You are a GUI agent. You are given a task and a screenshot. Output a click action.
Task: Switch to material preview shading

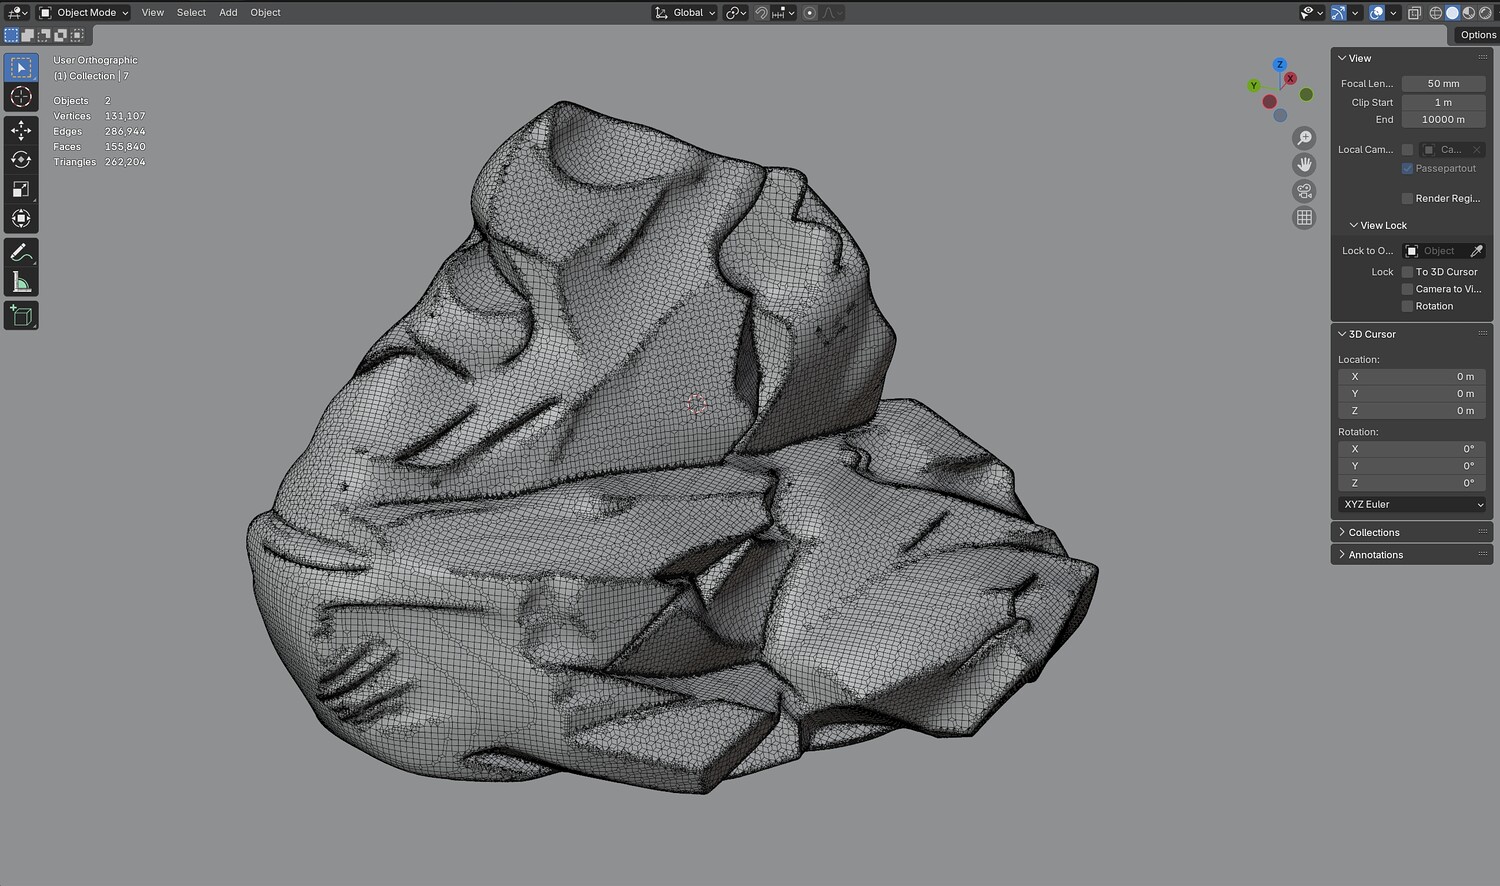(x=1468, y=13)
